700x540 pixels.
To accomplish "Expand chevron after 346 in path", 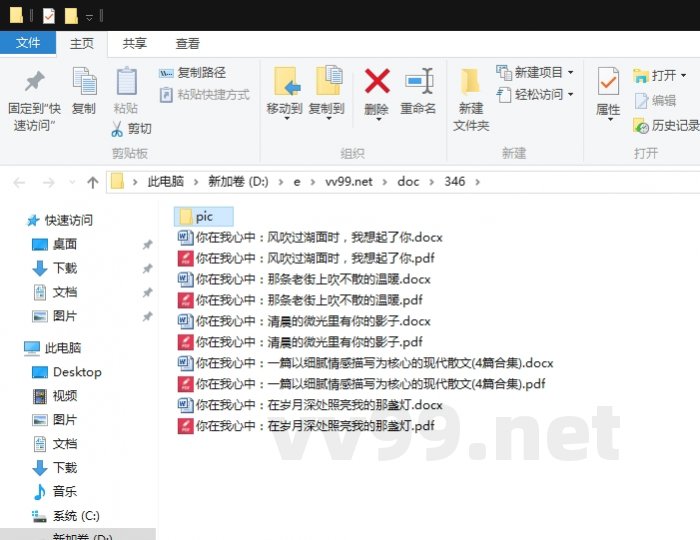I will click(x=478, y=182).
